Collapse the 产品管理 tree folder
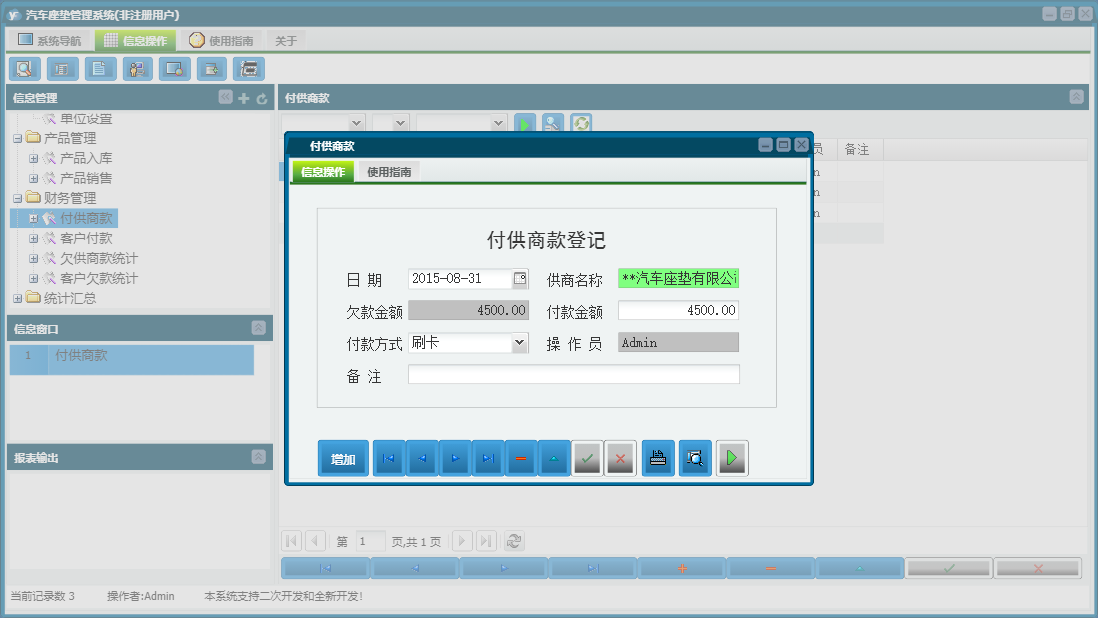Screen dimensions: 1098x618 pos(18,139)
